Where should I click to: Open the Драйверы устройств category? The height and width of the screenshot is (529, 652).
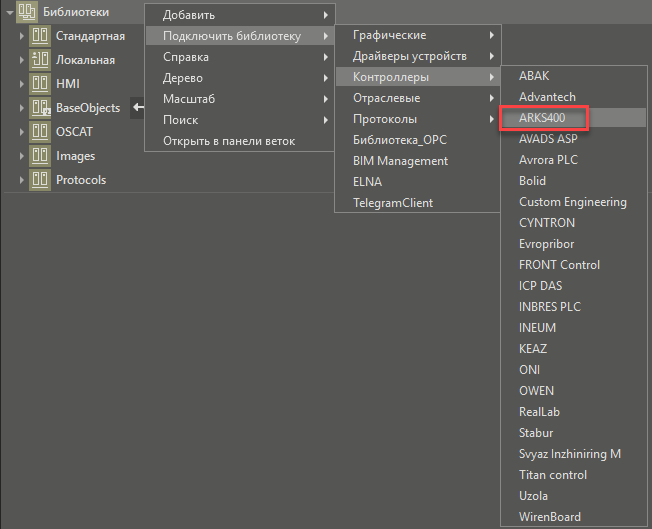click(x=418, y=56)
